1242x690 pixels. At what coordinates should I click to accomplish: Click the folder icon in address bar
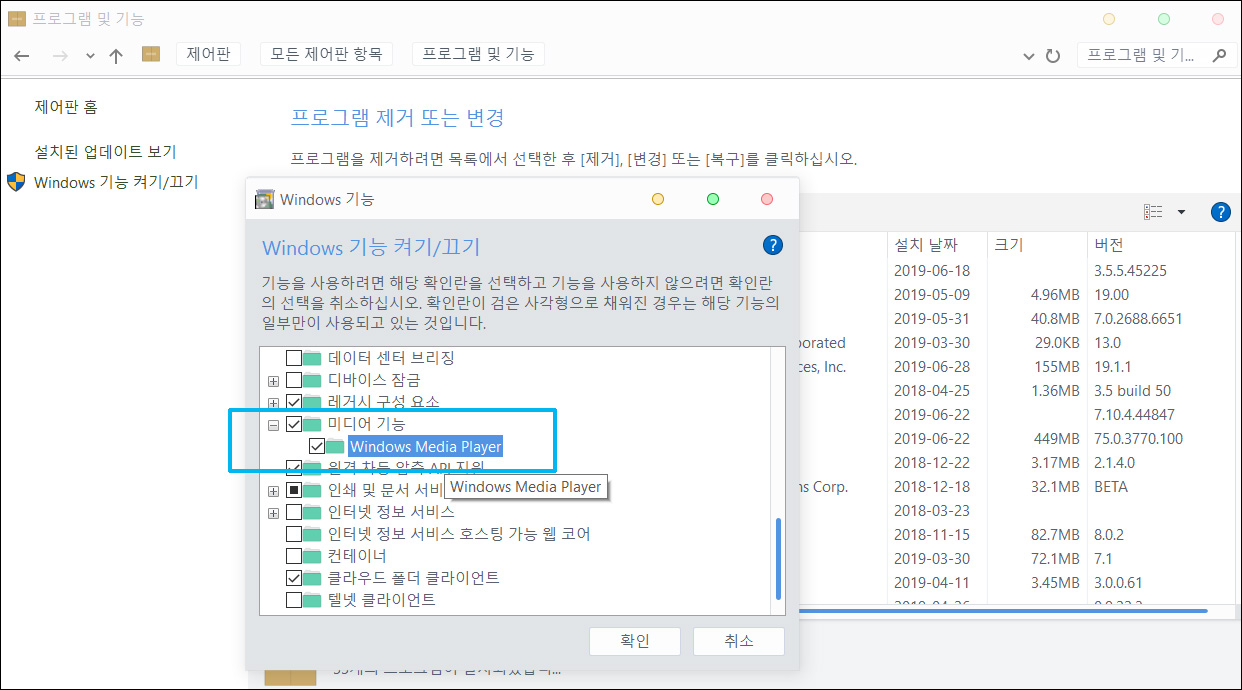pyautogui.click(x=151, y=54)
